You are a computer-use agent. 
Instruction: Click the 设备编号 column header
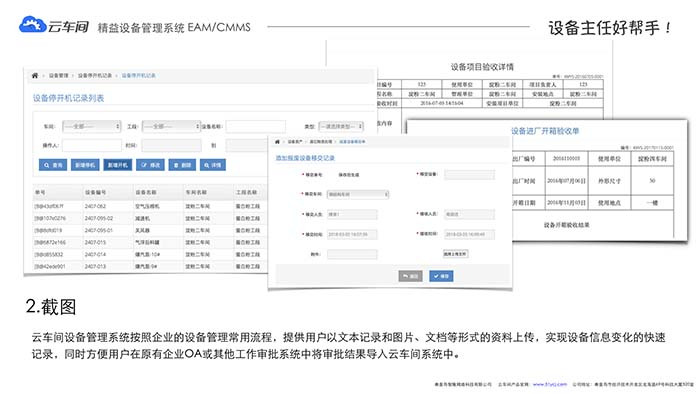click(95, 192)
